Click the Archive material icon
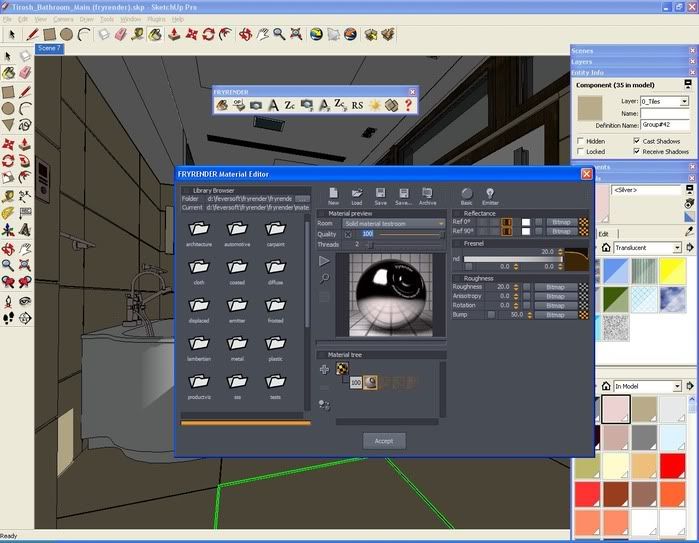Viewport: 699px width, 543px height. click(x=427, y=194)
